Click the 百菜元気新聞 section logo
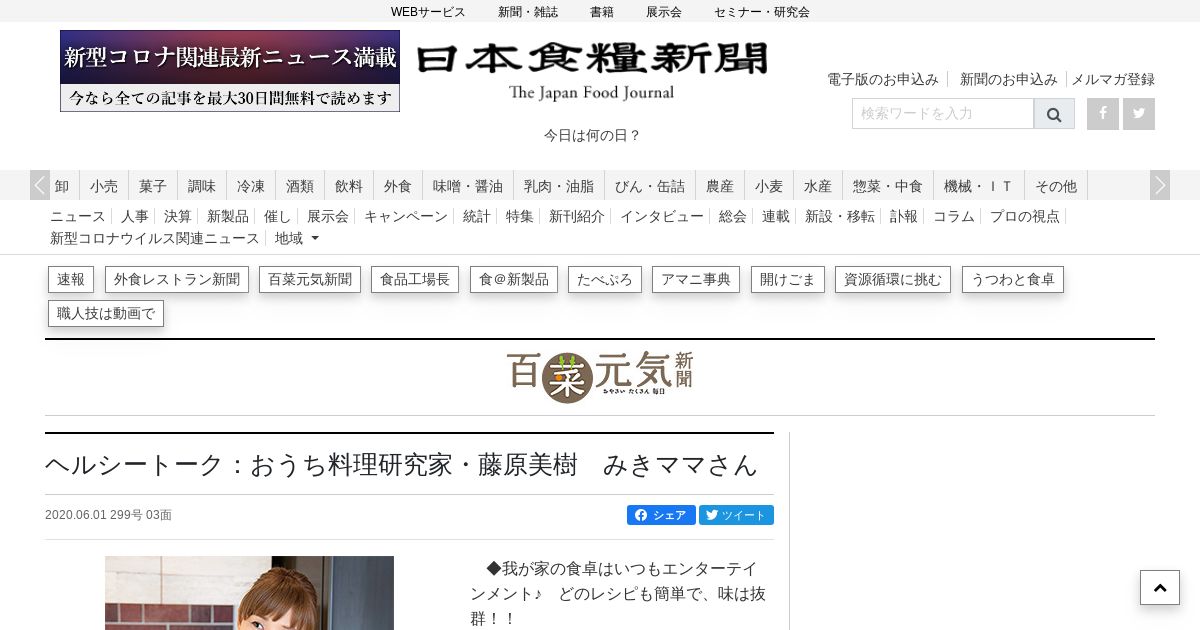The image size is (1200, 630). pos(599,377)
